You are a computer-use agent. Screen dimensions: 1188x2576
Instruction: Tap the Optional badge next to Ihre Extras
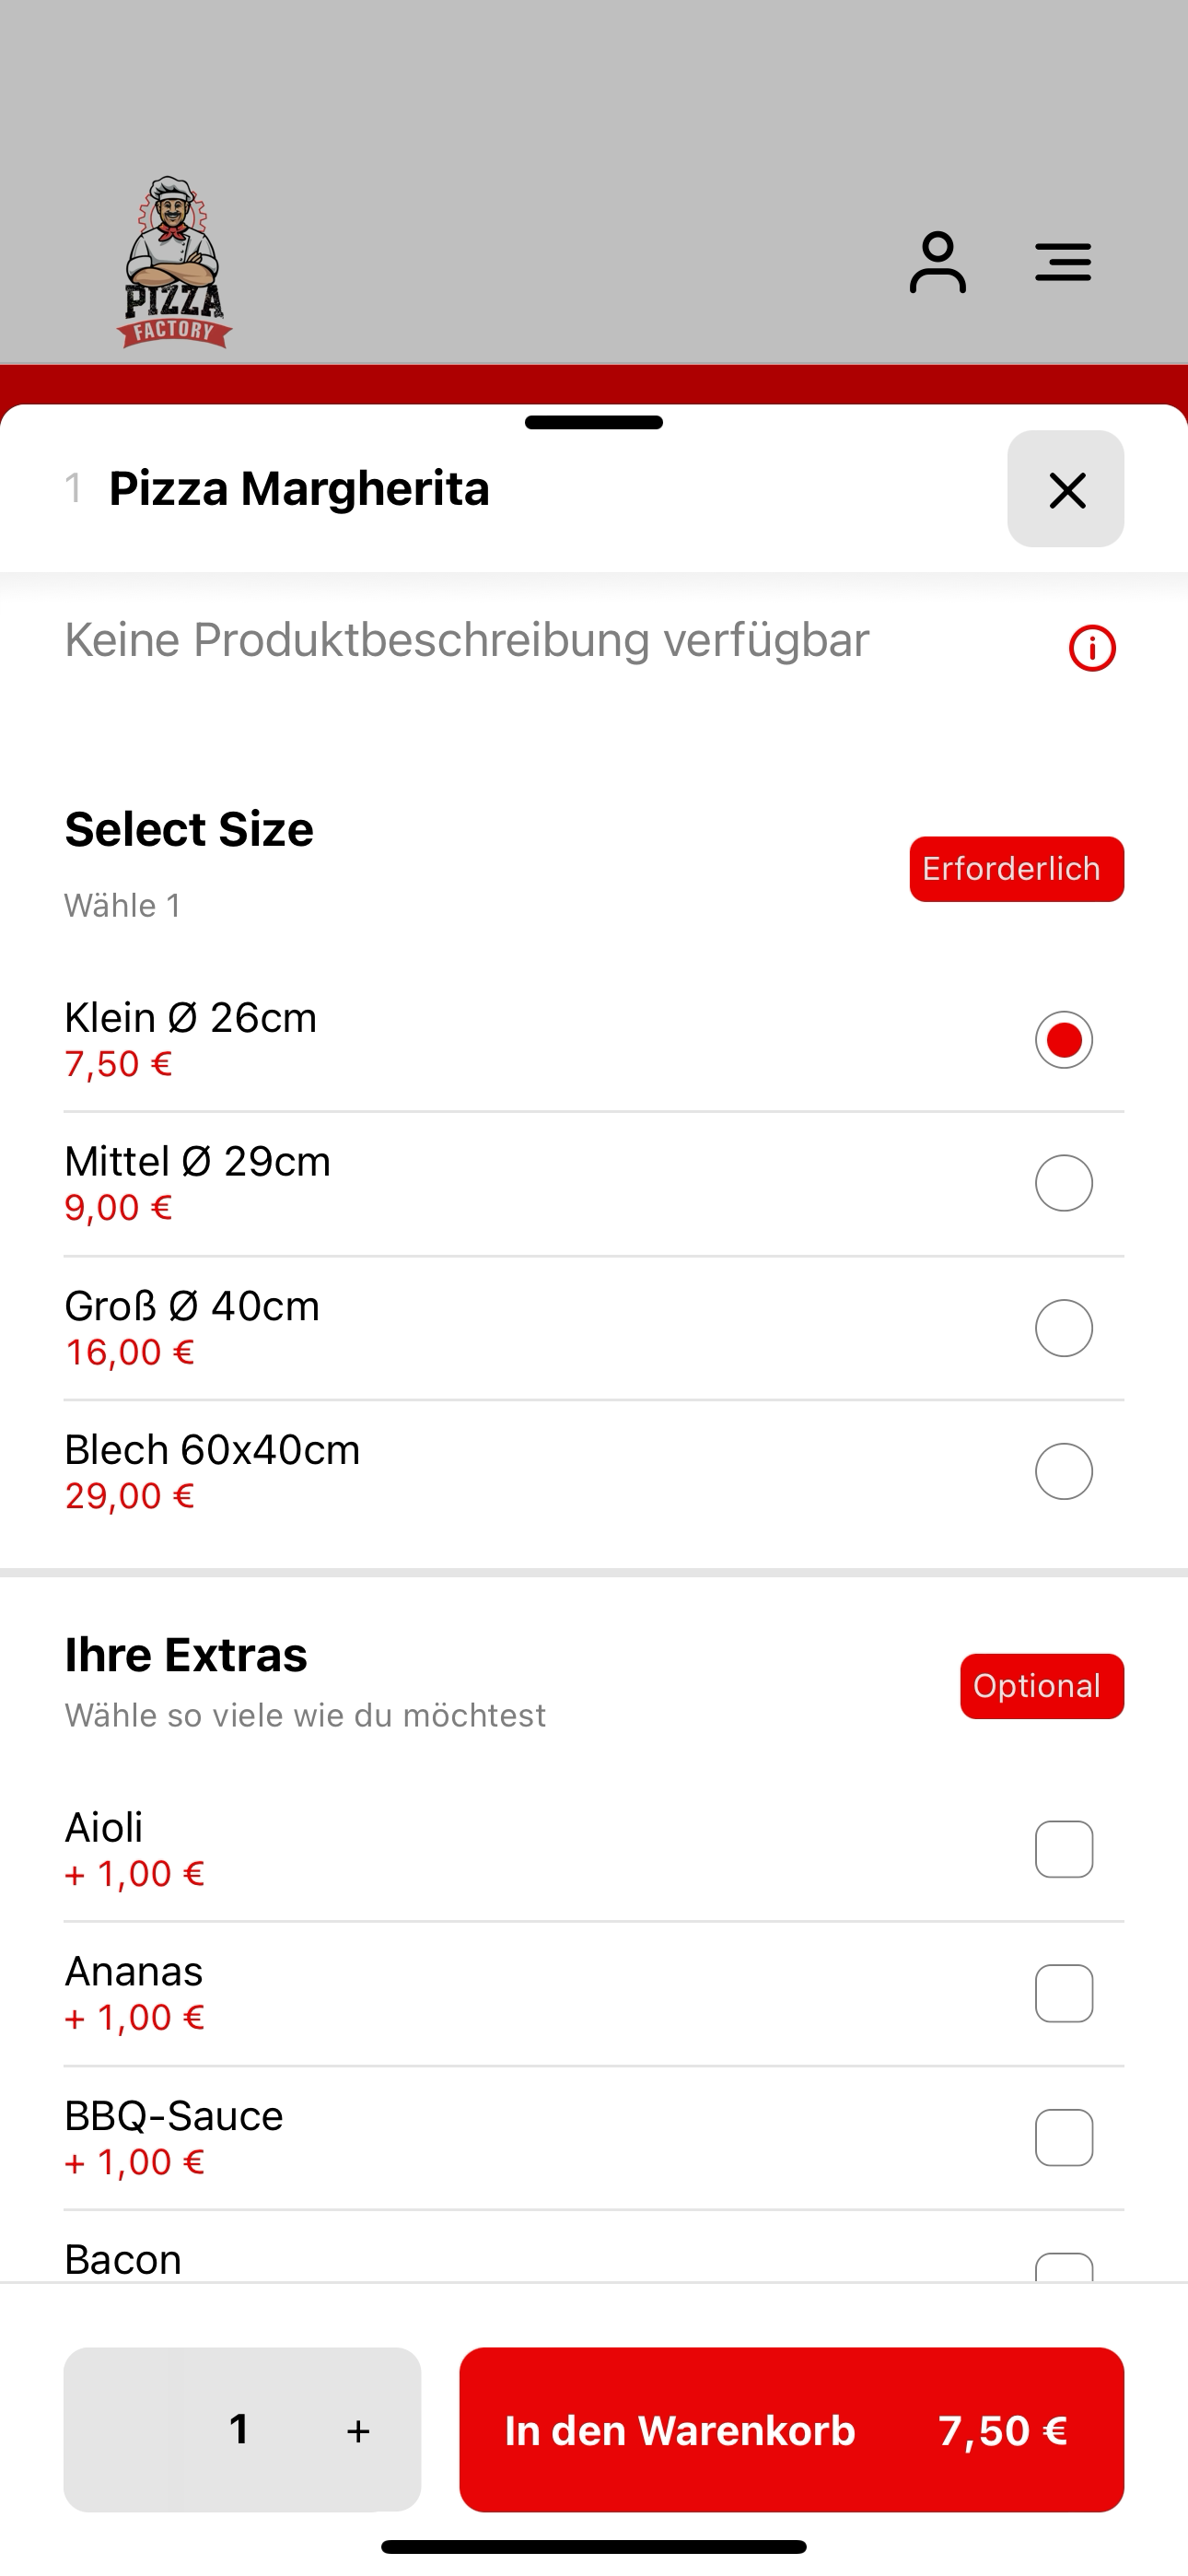pos(1042,1686)
